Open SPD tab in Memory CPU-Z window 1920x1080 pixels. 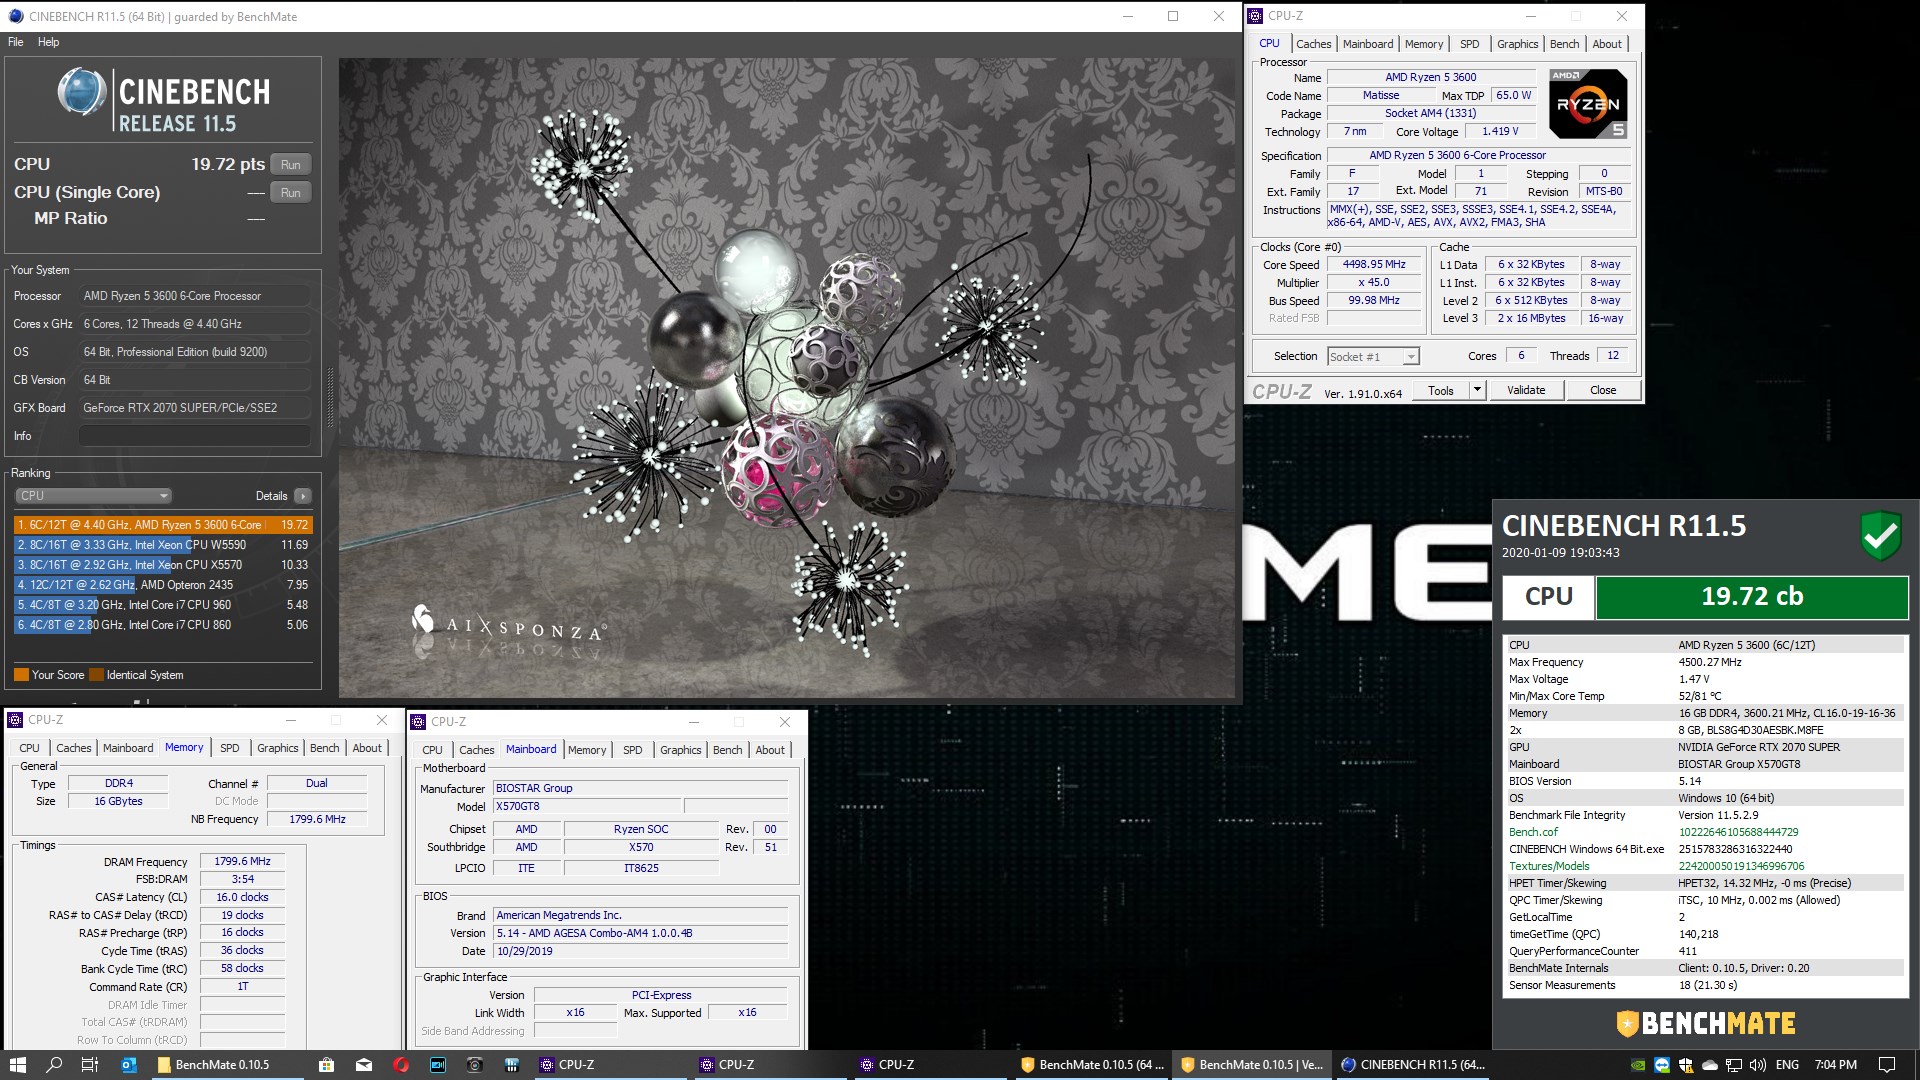[x=230, y=748]
